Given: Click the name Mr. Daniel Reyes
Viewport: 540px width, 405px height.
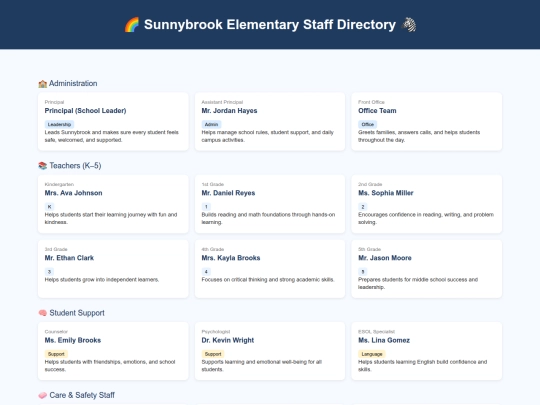Looking at the screenshot, I should (x=228, y=193).
